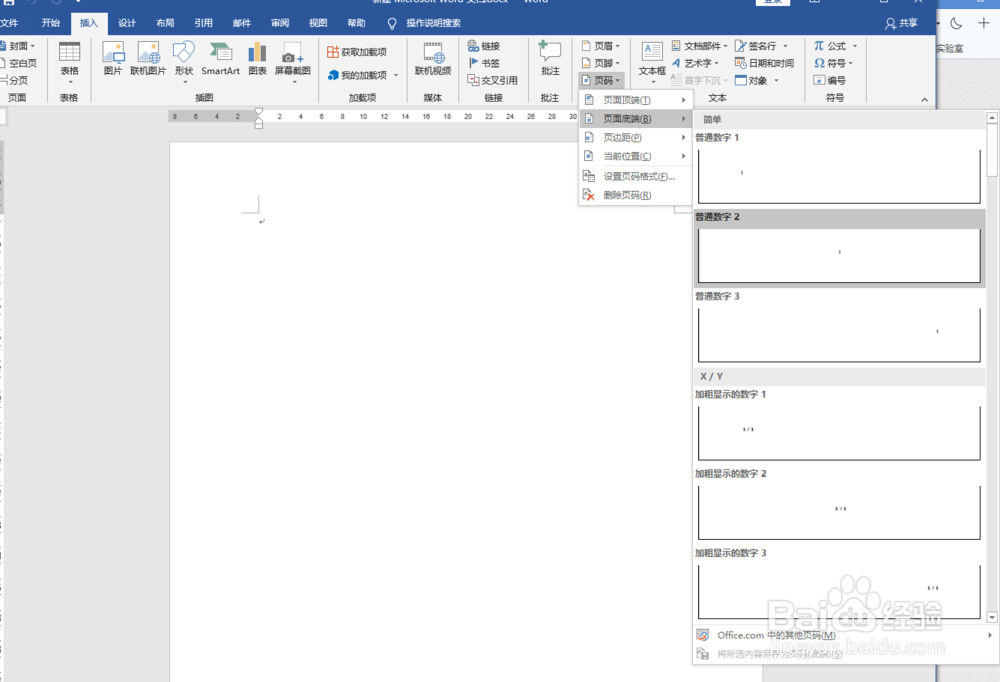Choose 加粗显示的数字 3 style

click(839, 584)
